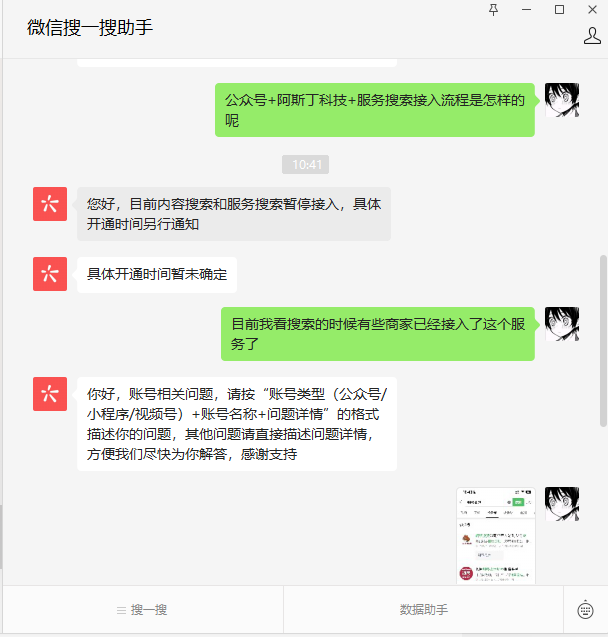
Task: Click the 10:41 timestamp label
Action: [x=305, y=165]
